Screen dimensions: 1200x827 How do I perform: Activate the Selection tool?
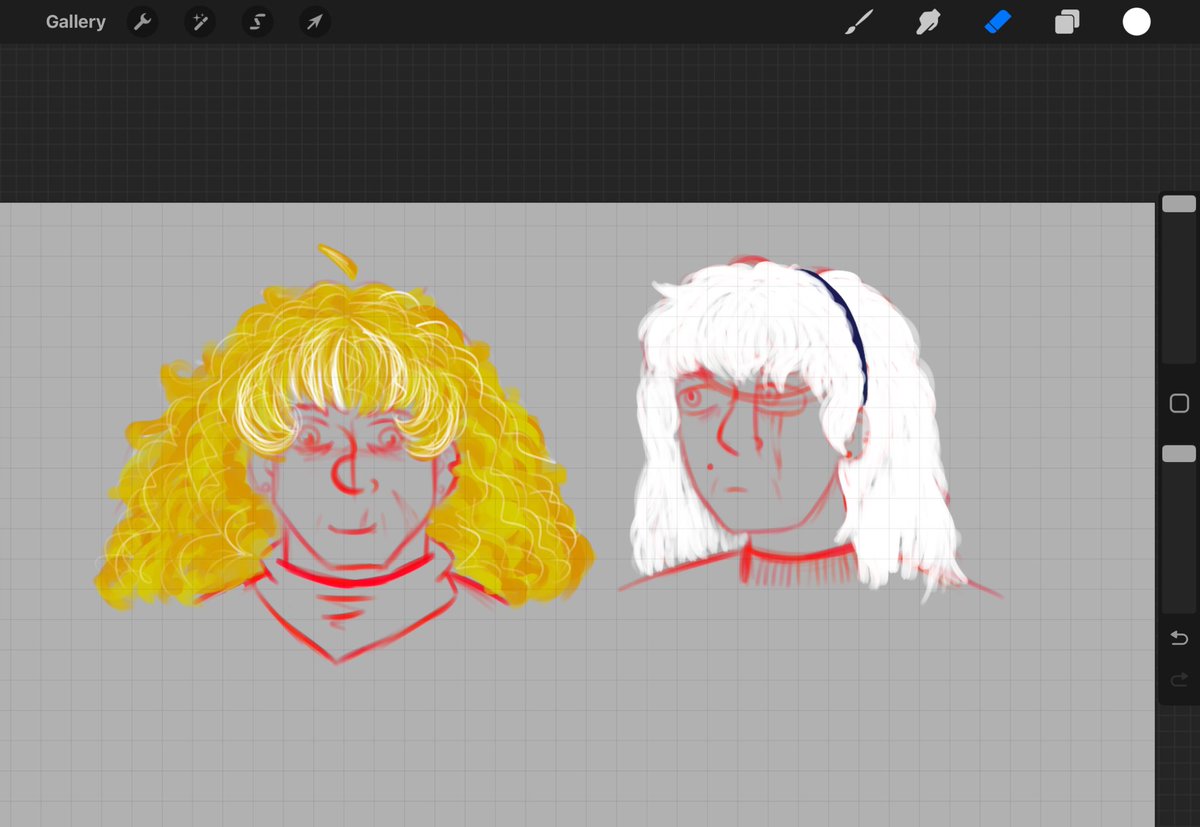click(258, 22)
